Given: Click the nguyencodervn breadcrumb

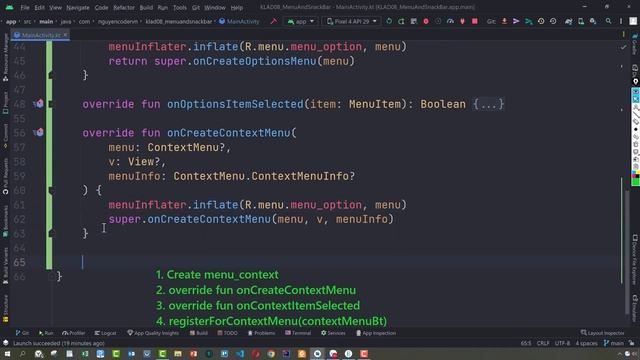Looking at the screenshot, I should click(118, 21).
